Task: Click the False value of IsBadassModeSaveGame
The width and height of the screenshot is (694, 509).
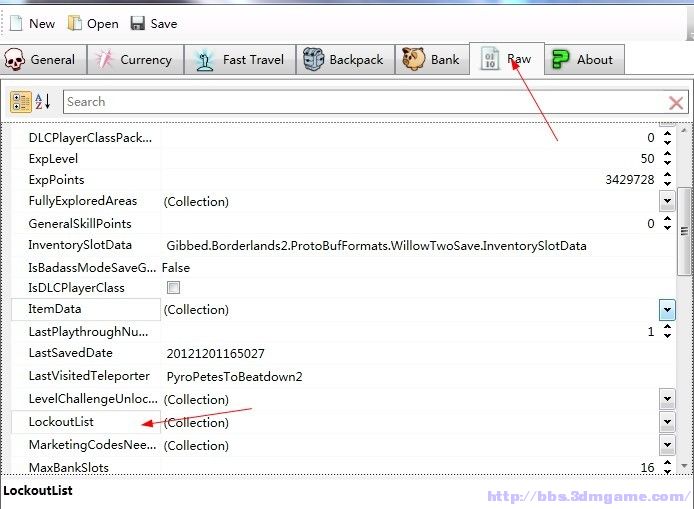Action: click(176, 268)
